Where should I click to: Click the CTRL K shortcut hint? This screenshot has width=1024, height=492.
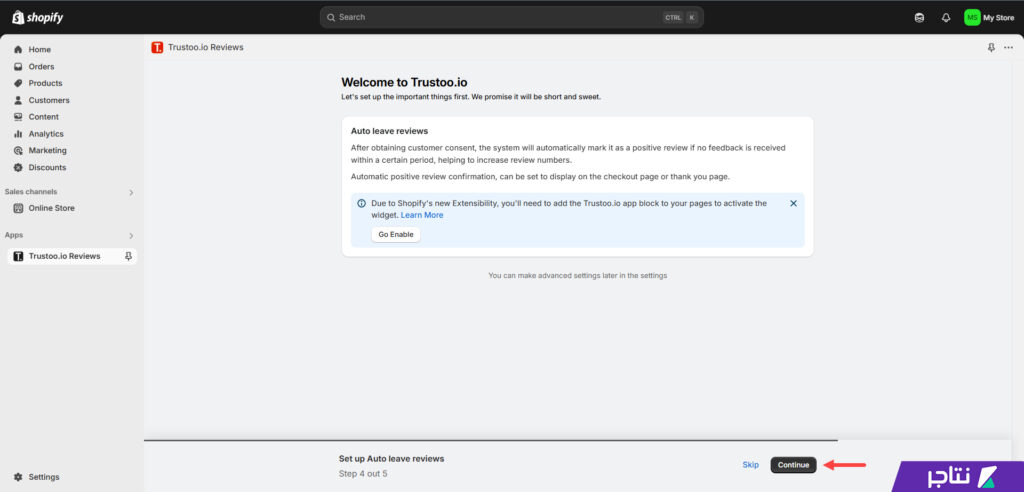680,18
